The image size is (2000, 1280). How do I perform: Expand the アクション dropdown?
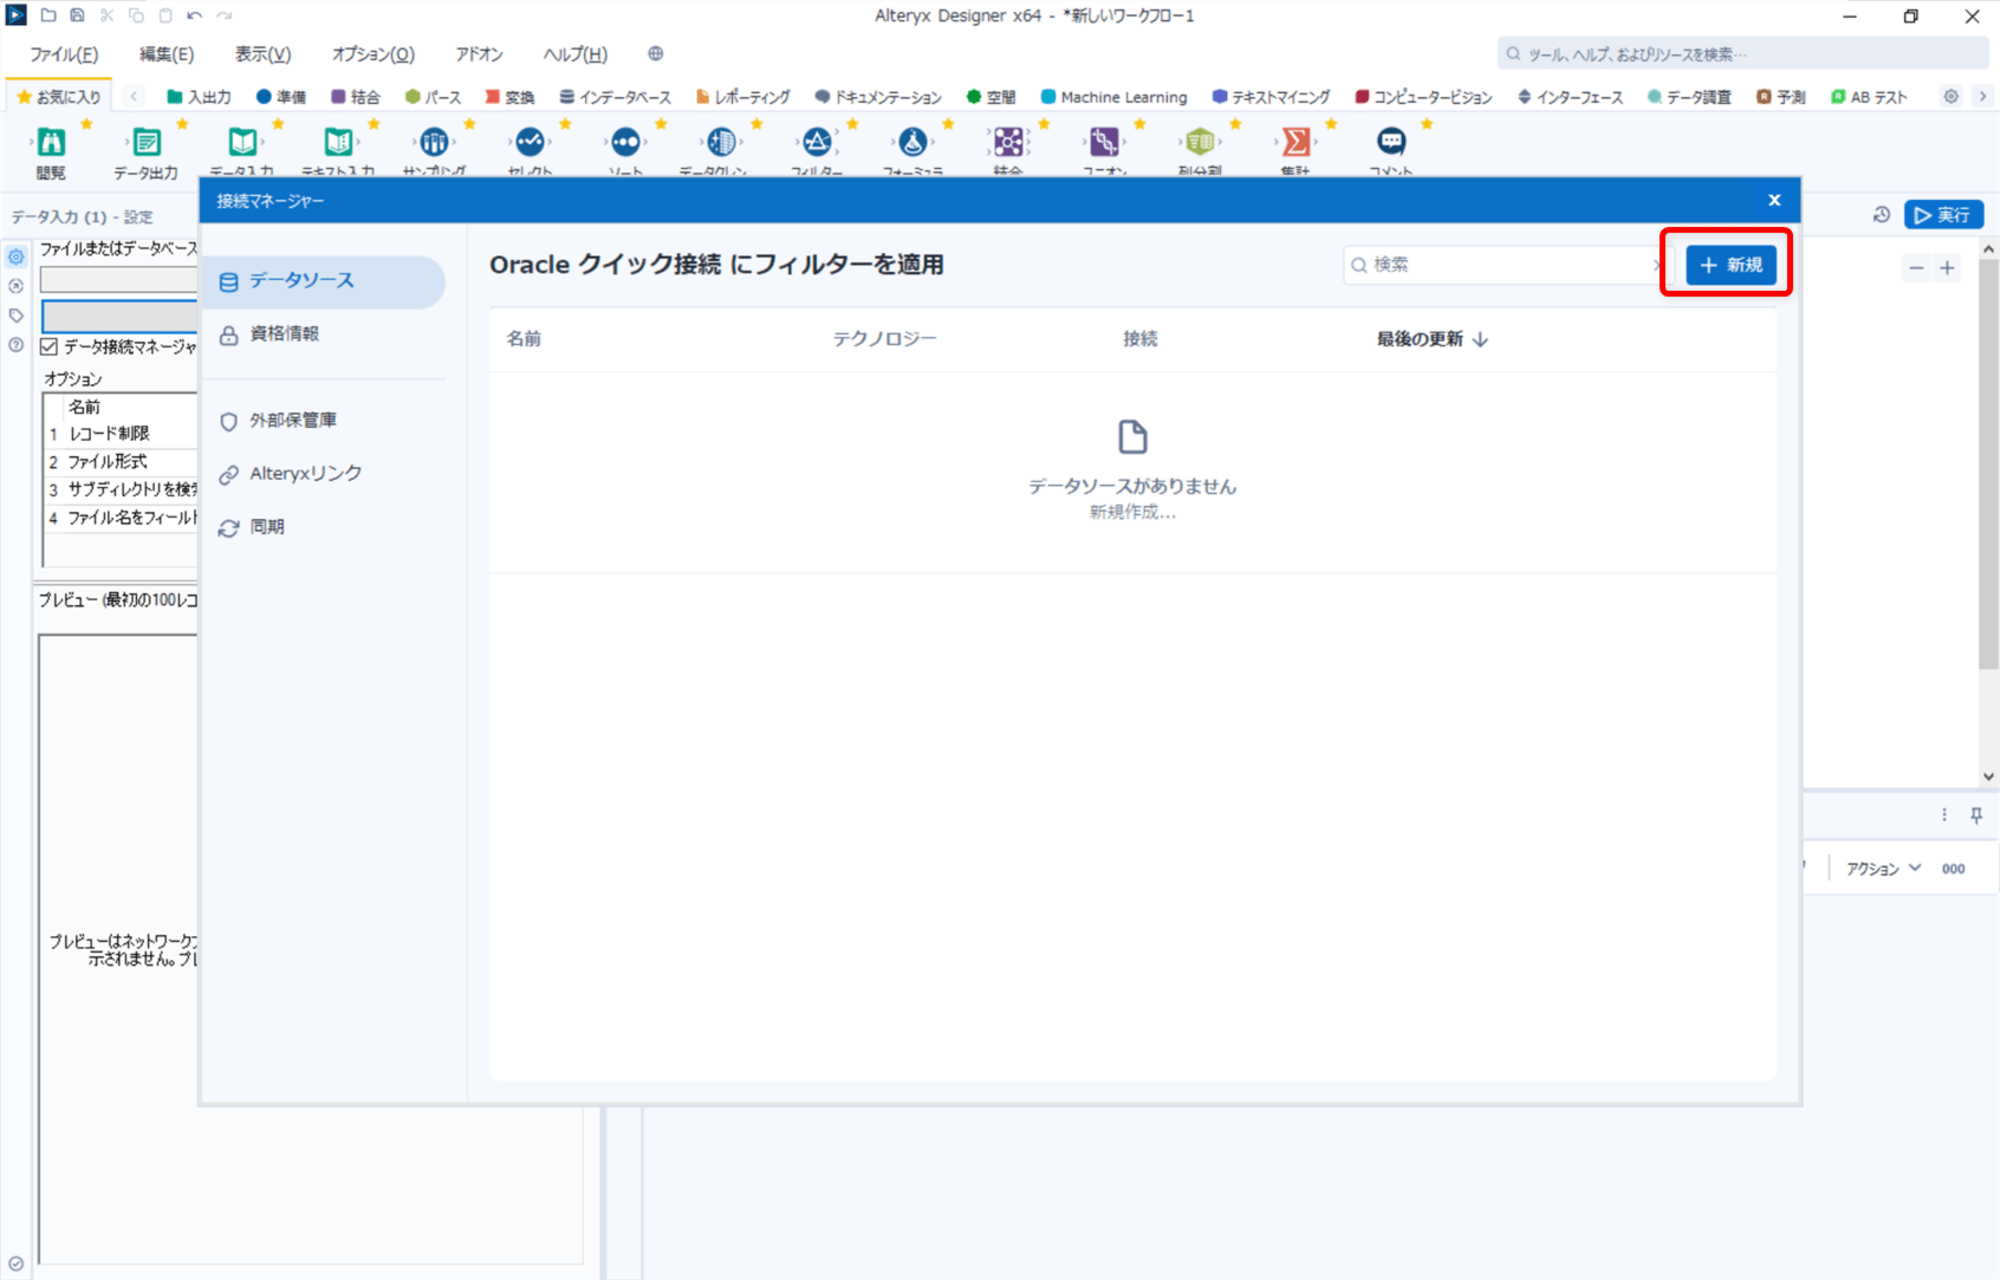click(1883, 869)
